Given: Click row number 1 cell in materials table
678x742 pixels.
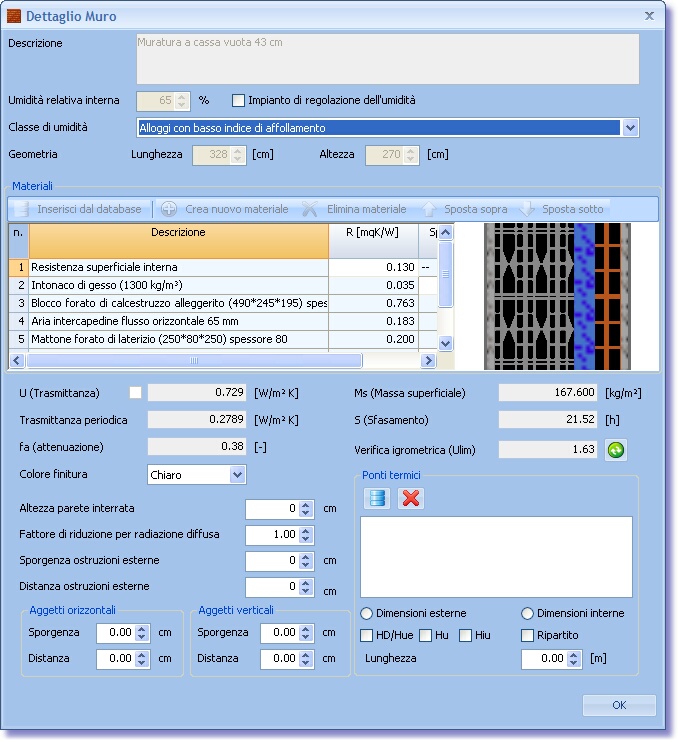Looking at the screenshot, I should point(19,267).
